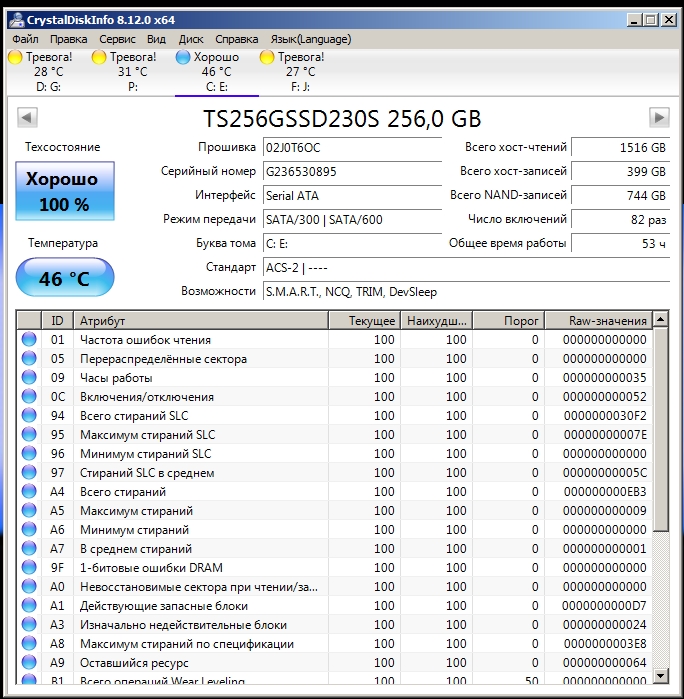Click the 46 °C temperature button
The width and height of the screenshot is (684, 699).
65,277
